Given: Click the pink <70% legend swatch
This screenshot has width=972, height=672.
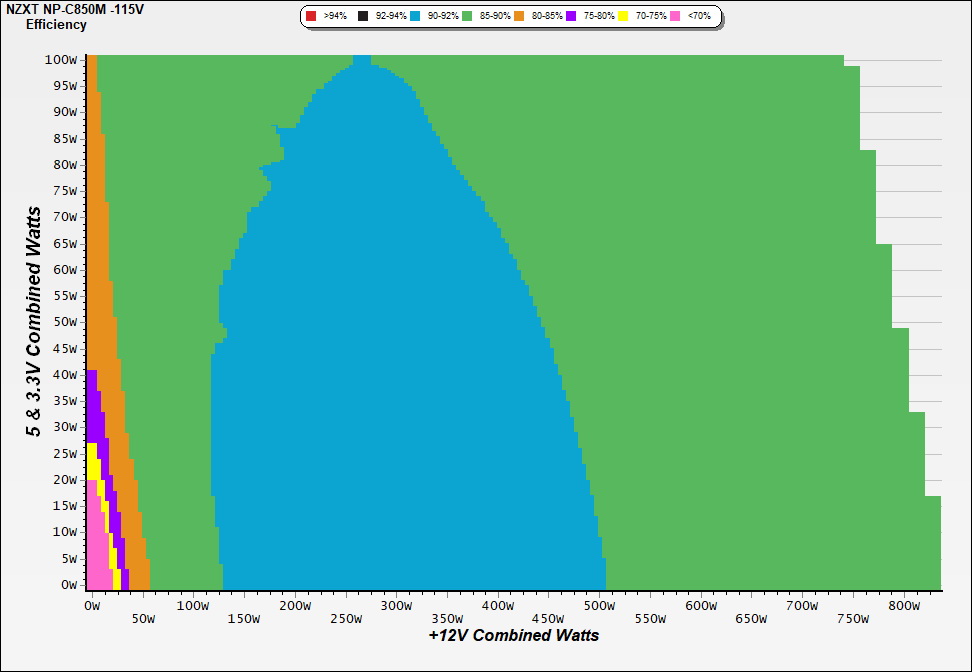Looking at the screenshot, I should tap(676, 17).
